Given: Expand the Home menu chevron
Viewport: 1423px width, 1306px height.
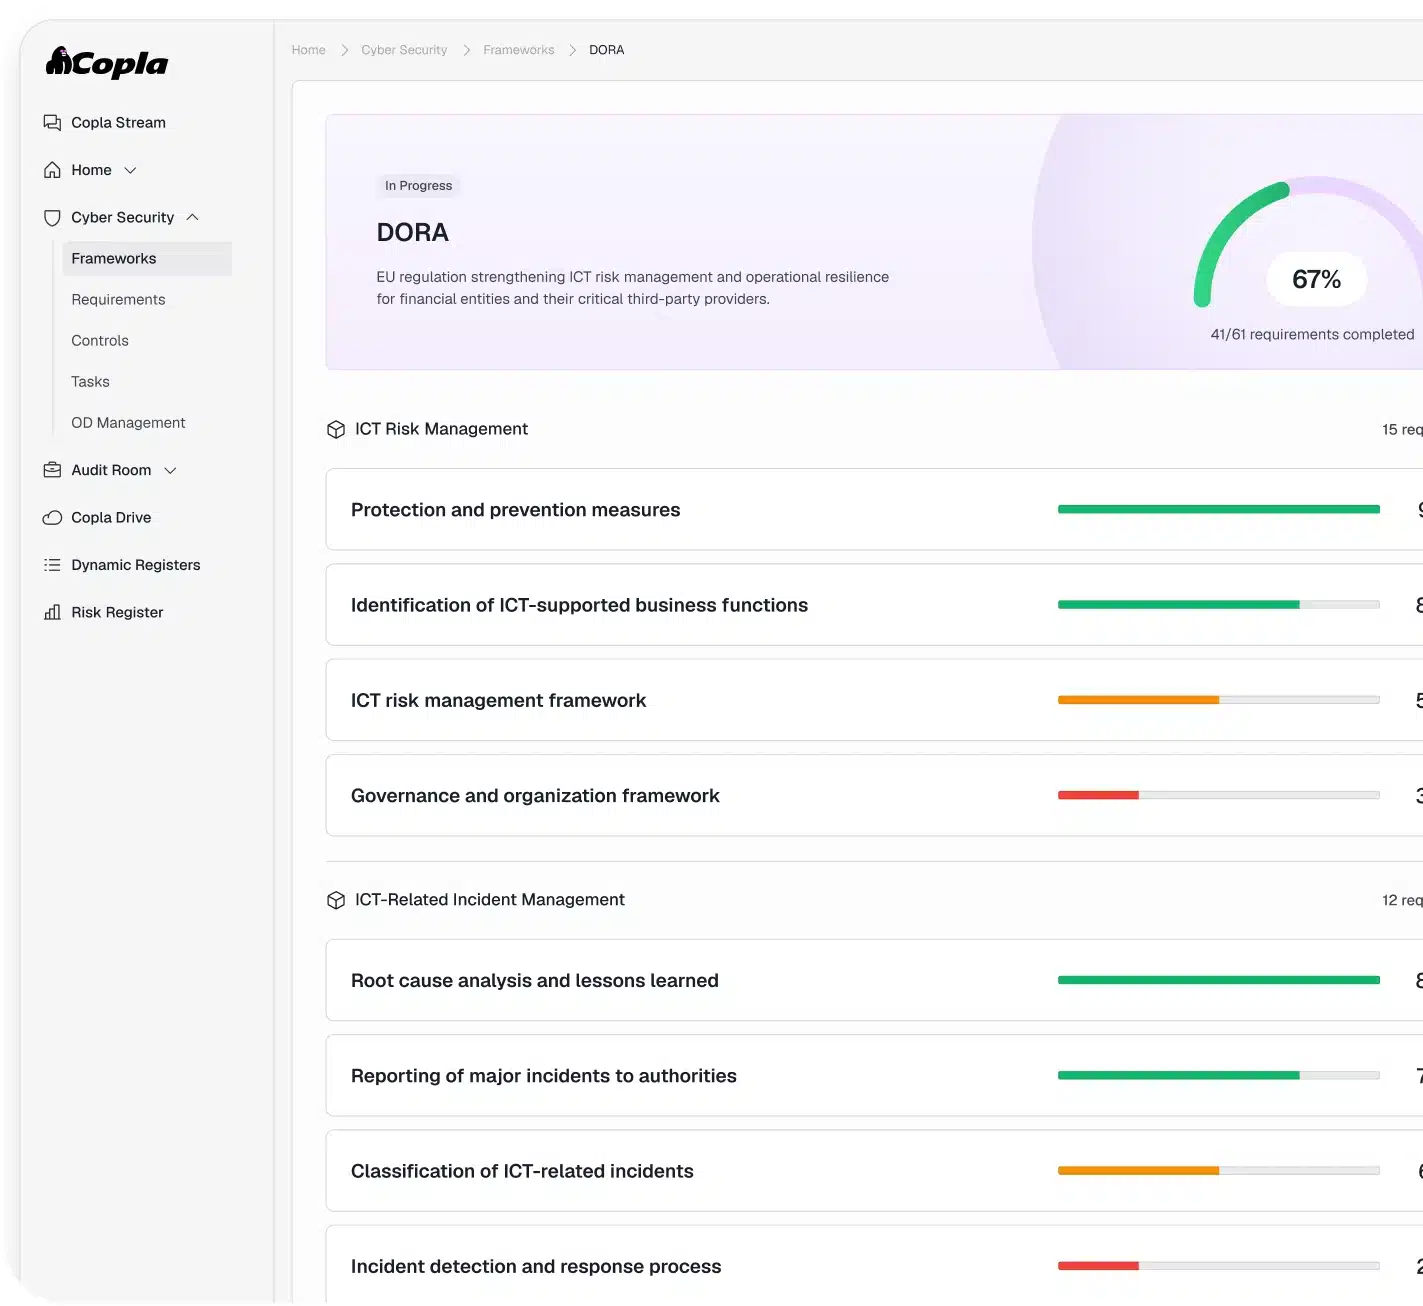Looking at the screenshot, I should pos(130,170).
